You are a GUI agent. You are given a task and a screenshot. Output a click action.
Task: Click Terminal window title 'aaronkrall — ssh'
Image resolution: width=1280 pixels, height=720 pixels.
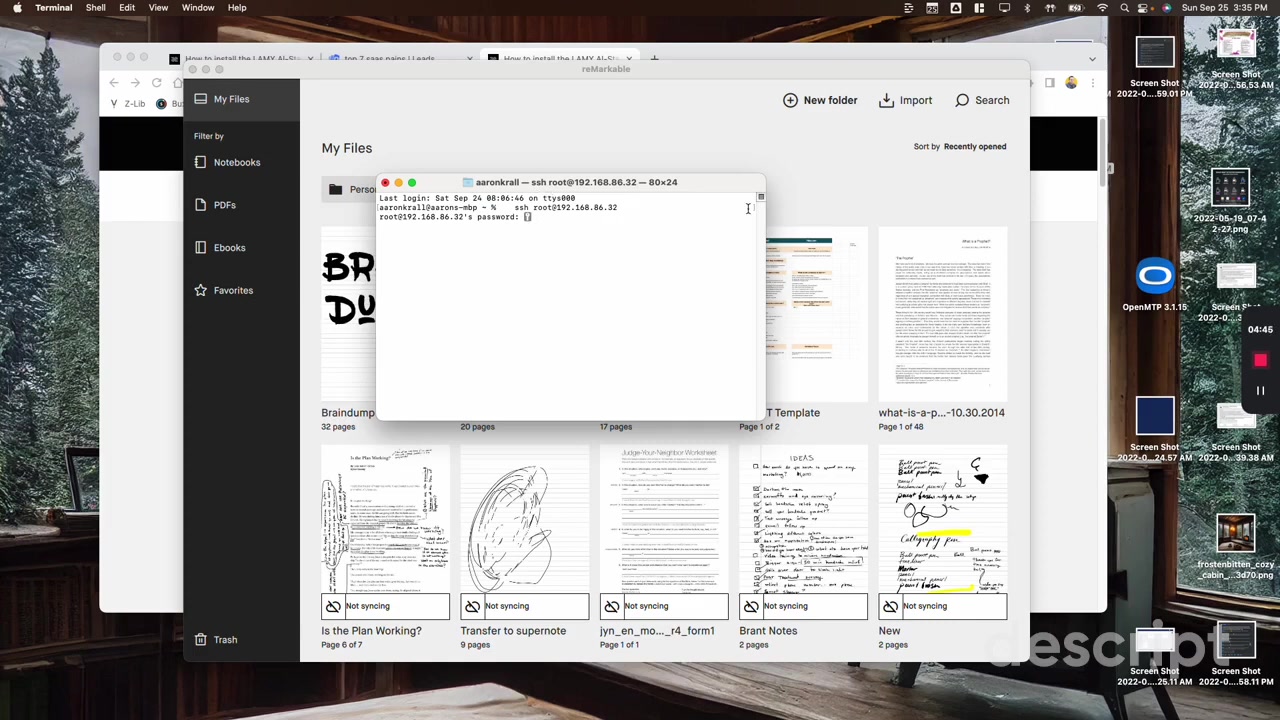pyautogui.click(x=576, y=182)
